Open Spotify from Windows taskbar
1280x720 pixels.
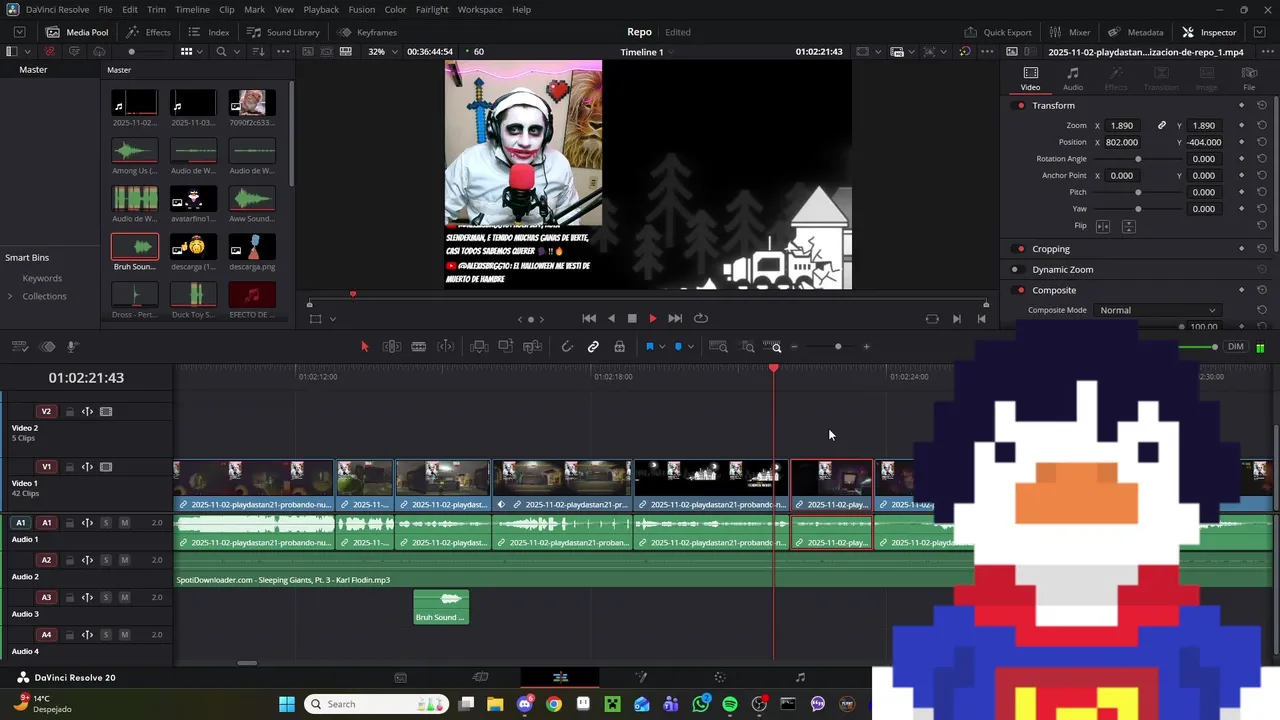730,704
